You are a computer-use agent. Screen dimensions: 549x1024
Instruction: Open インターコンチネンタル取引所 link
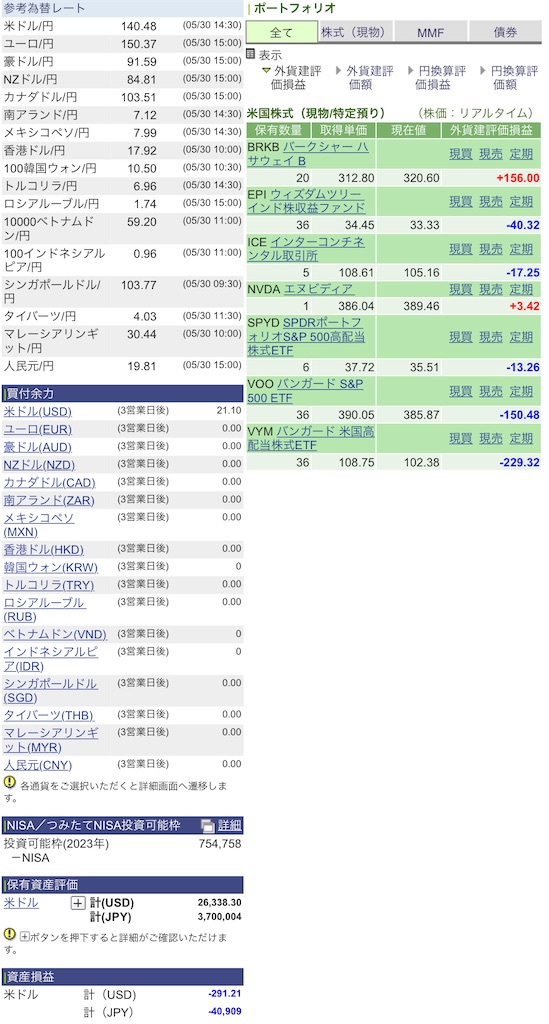tap(306, 249)
